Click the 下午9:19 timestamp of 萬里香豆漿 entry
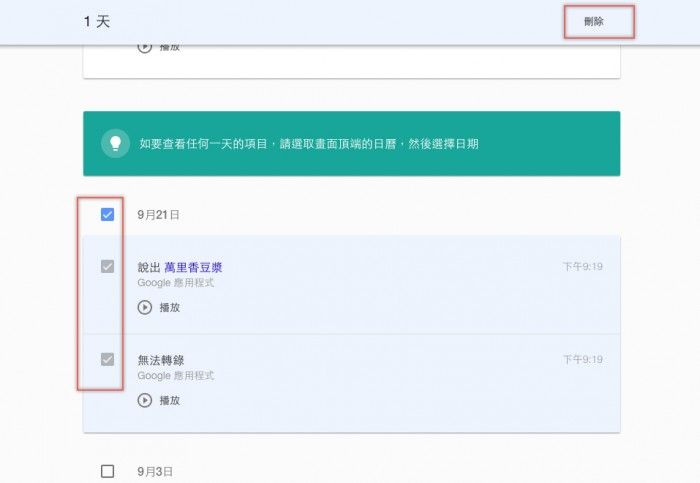This screenshot has height=483, width=700. (x=582, y=267)
